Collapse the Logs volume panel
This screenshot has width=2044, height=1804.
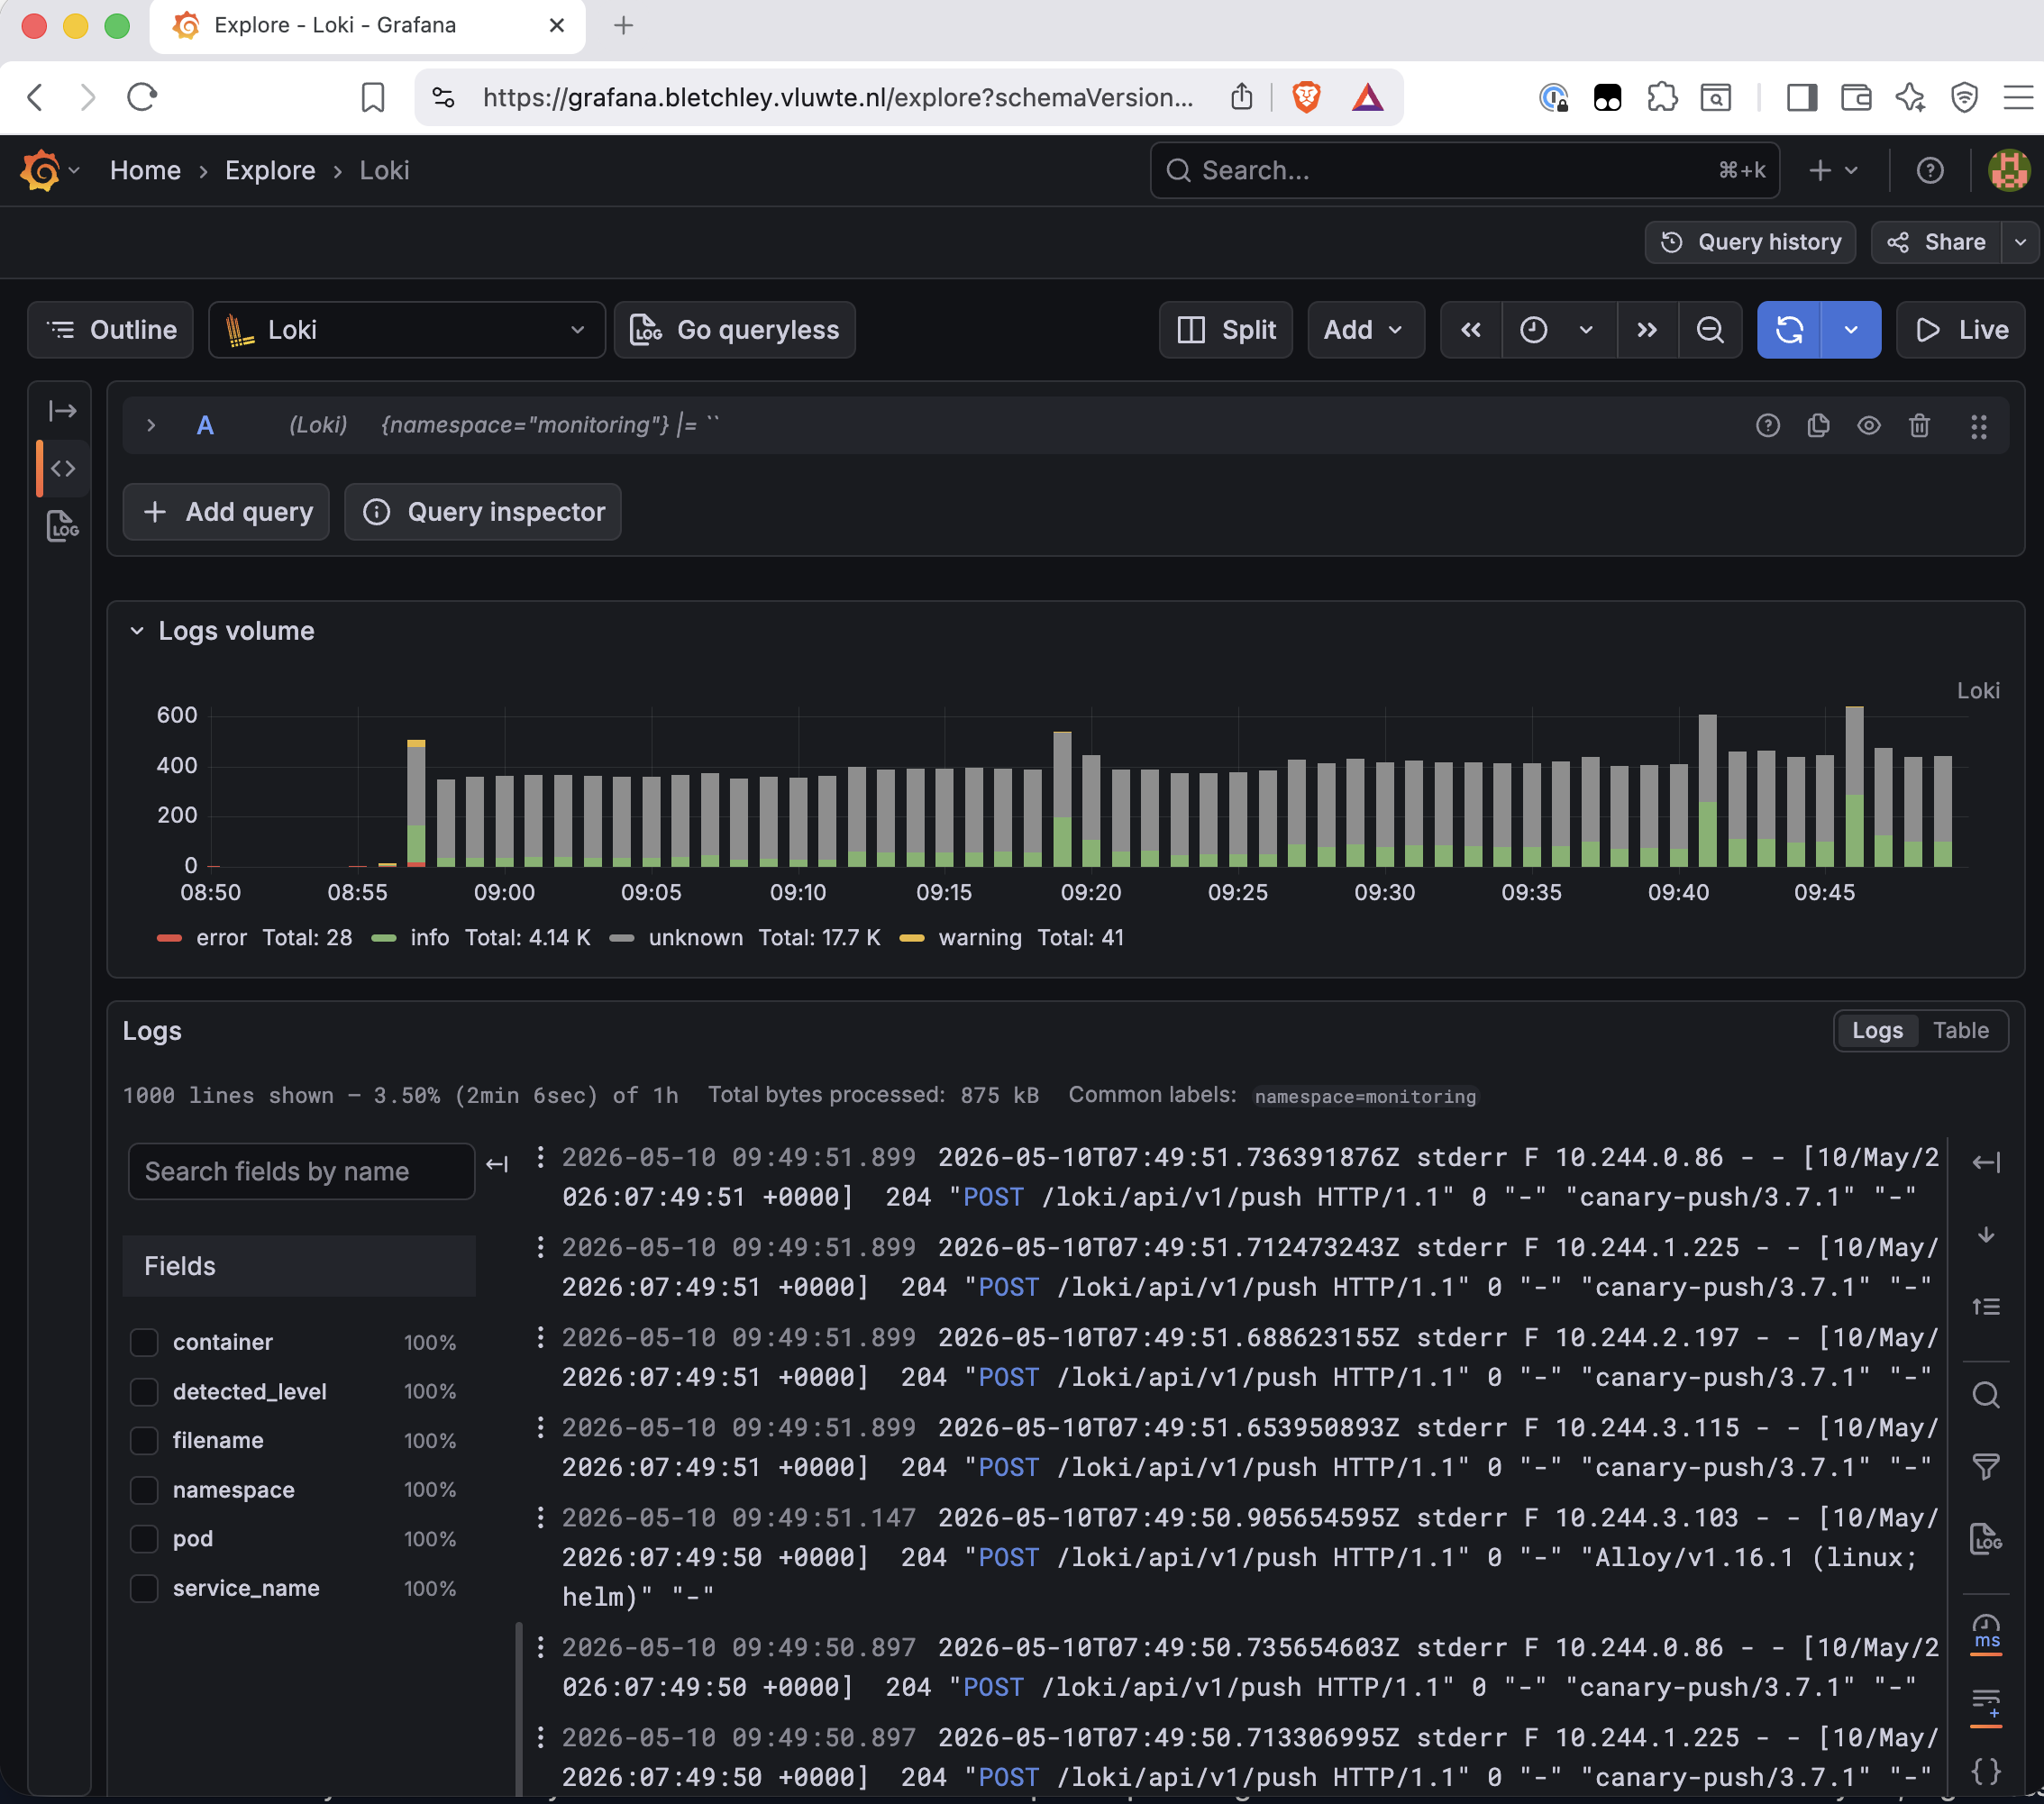point(137,631)
